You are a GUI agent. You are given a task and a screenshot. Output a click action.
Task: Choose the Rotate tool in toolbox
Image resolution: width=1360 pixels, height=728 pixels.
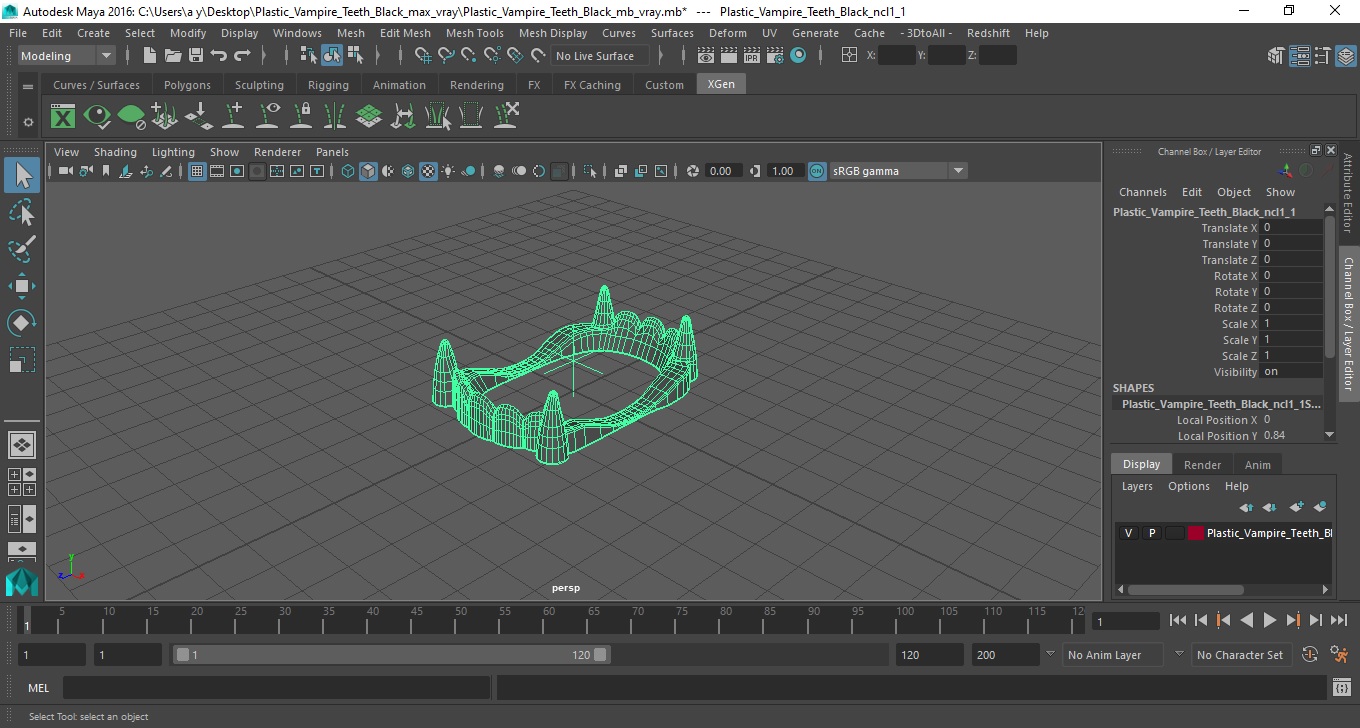pyautogui.click(x=22, y=323)
